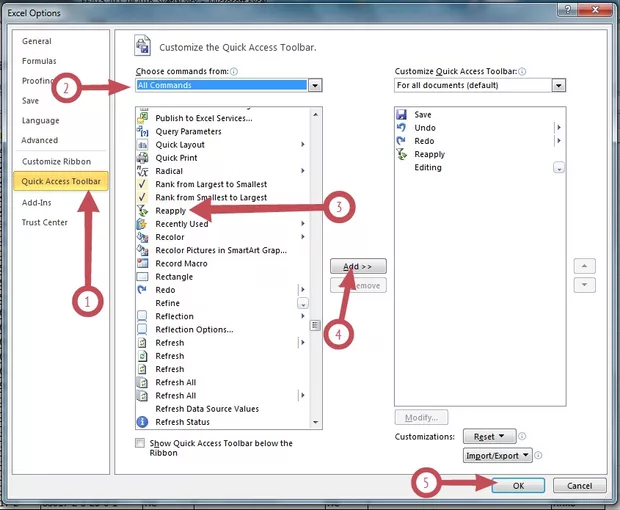Click the Modify... button
Screen dimensions: 620x510
pyautogui.click(x=421, y=417)
